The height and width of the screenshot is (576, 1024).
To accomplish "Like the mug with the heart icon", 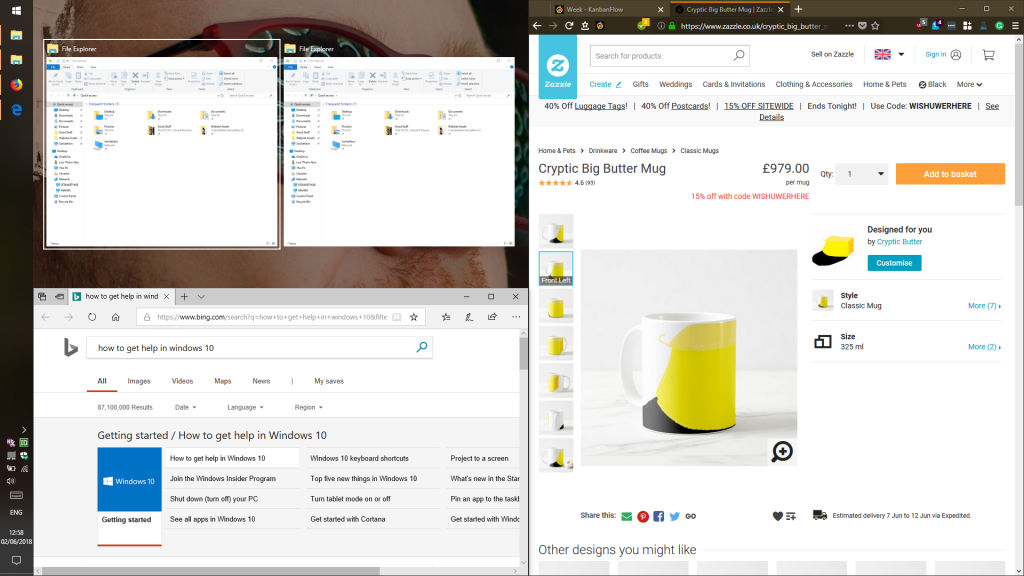I will coord(777,516).
